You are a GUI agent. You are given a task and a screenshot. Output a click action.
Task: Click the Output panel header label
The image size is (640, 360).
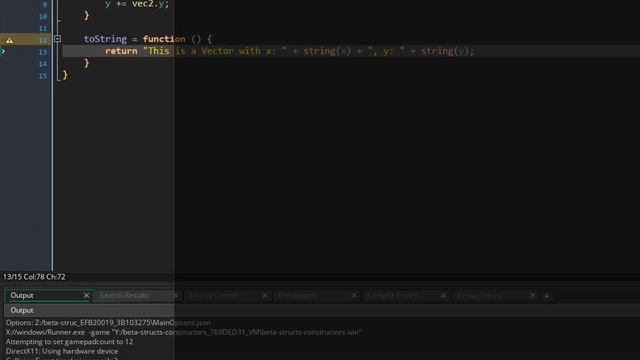tap(22, 310)
